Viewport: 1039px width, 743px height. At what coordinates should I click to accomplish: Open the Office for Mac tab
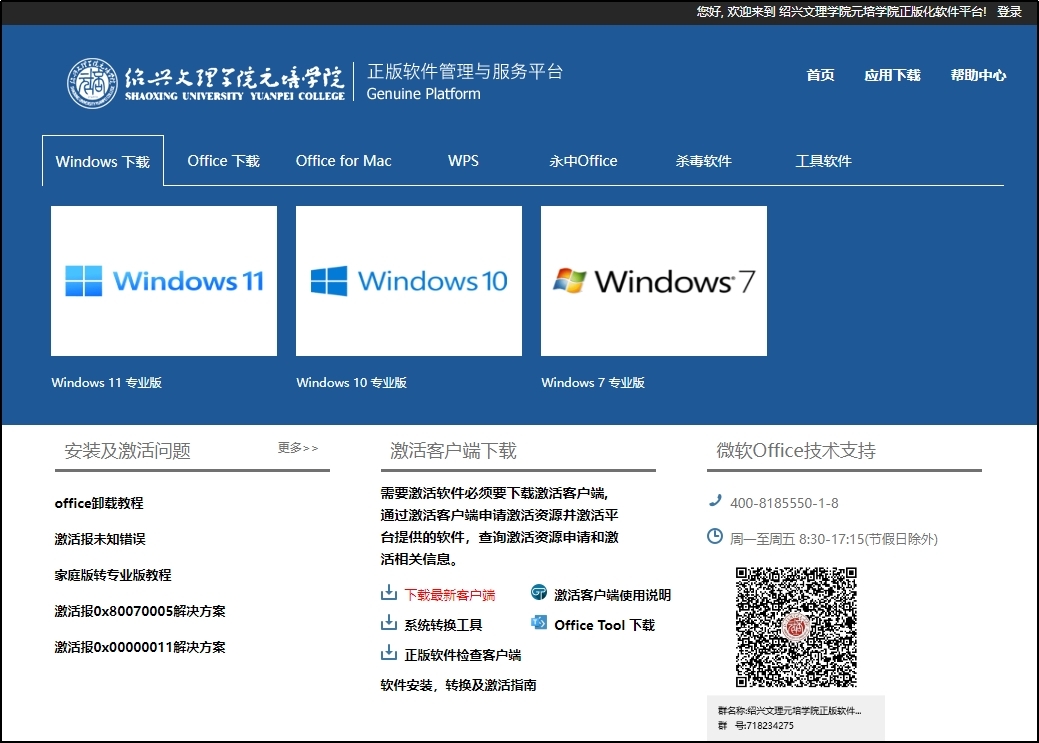pos(343,161)
